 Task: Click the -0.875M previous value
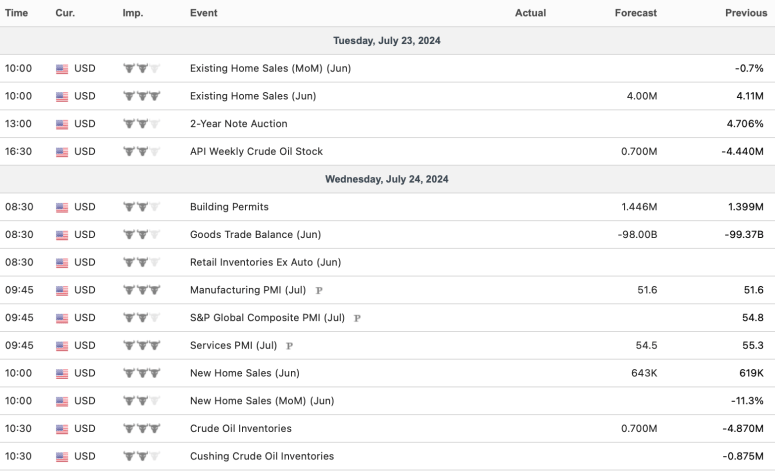pos(743,456)
